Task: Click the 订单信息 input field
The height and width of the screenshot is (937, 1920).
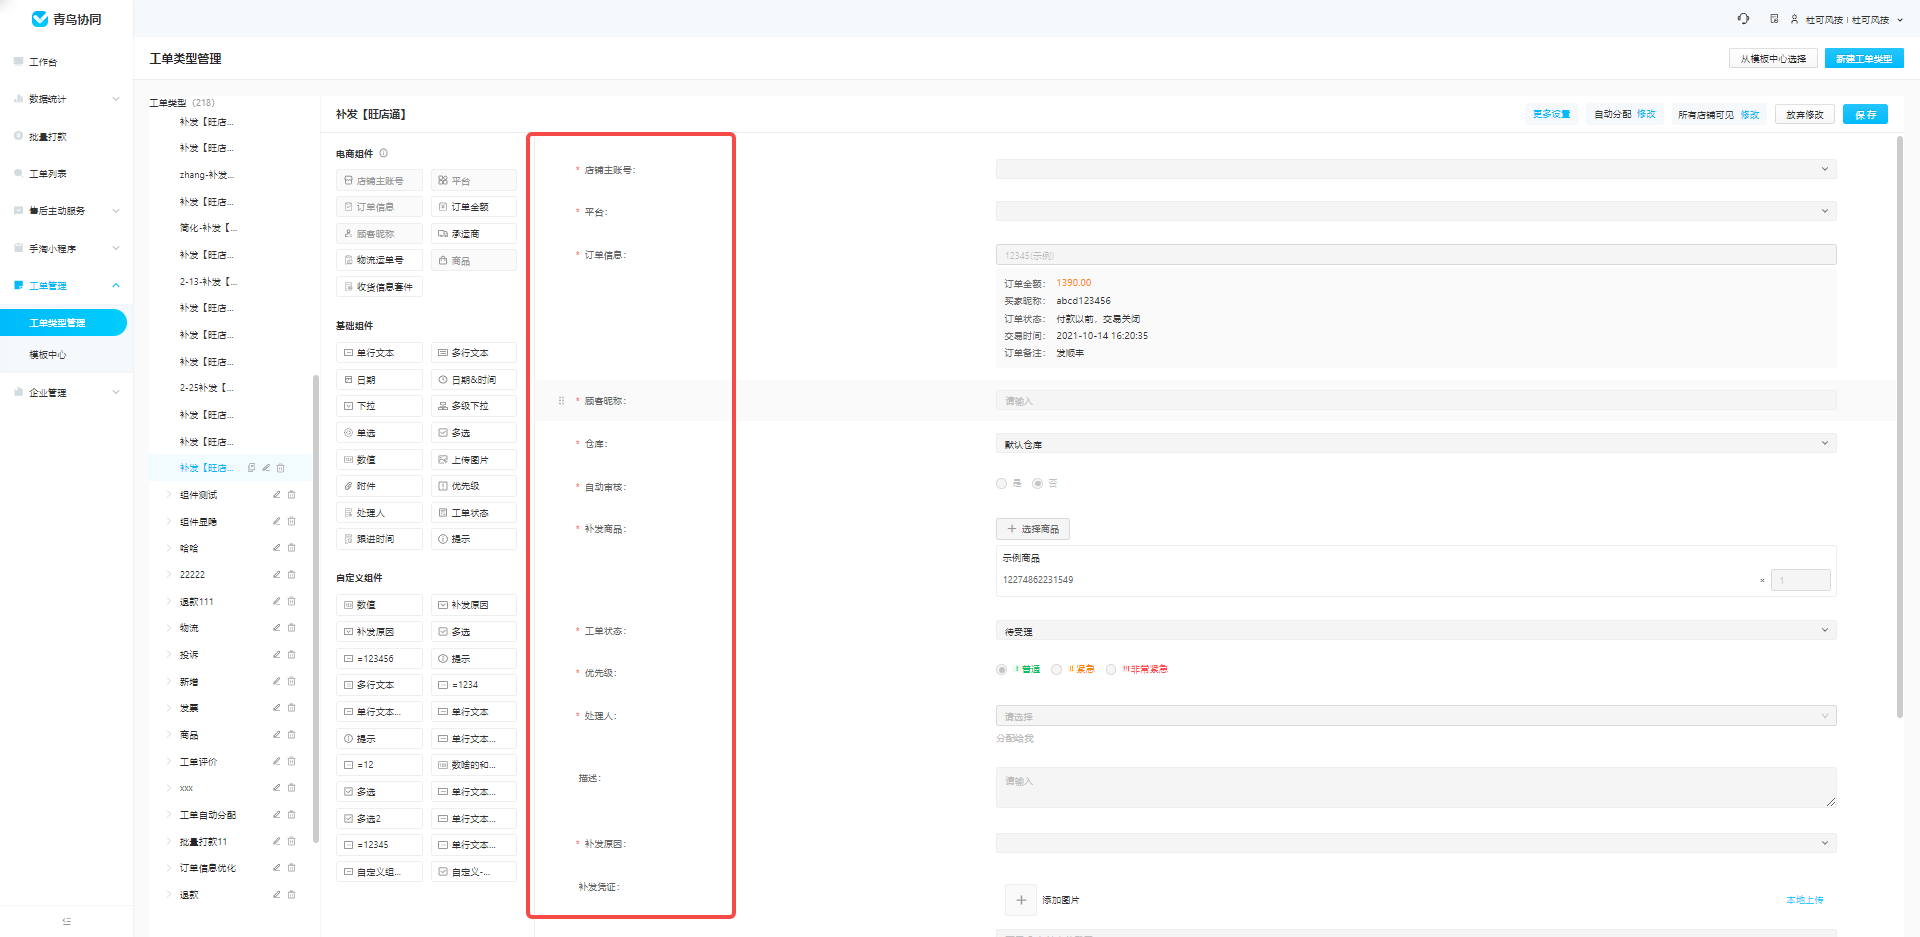Action: (1416, 255)
